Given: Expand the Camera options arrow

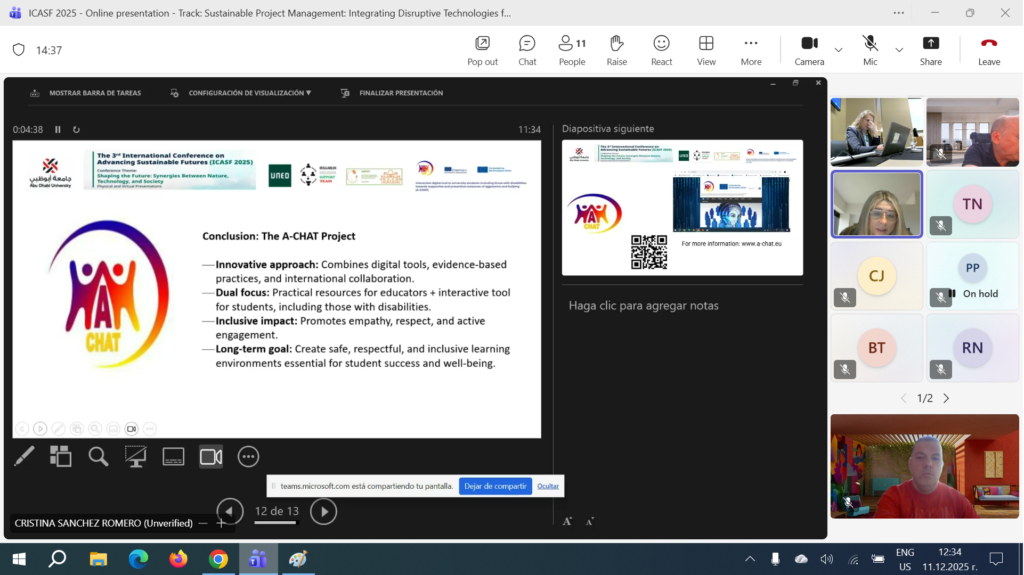Looking at the screenshot, I should point(838,49).
